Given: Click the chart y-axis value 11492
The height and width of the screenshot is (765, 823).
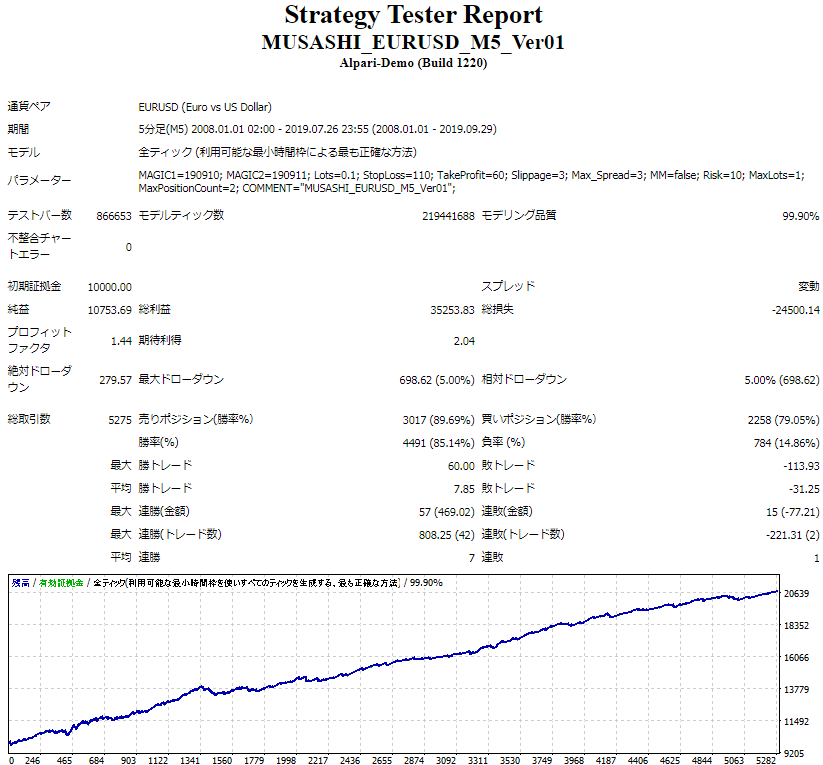Looking at the screenshot, I should 796,722.
